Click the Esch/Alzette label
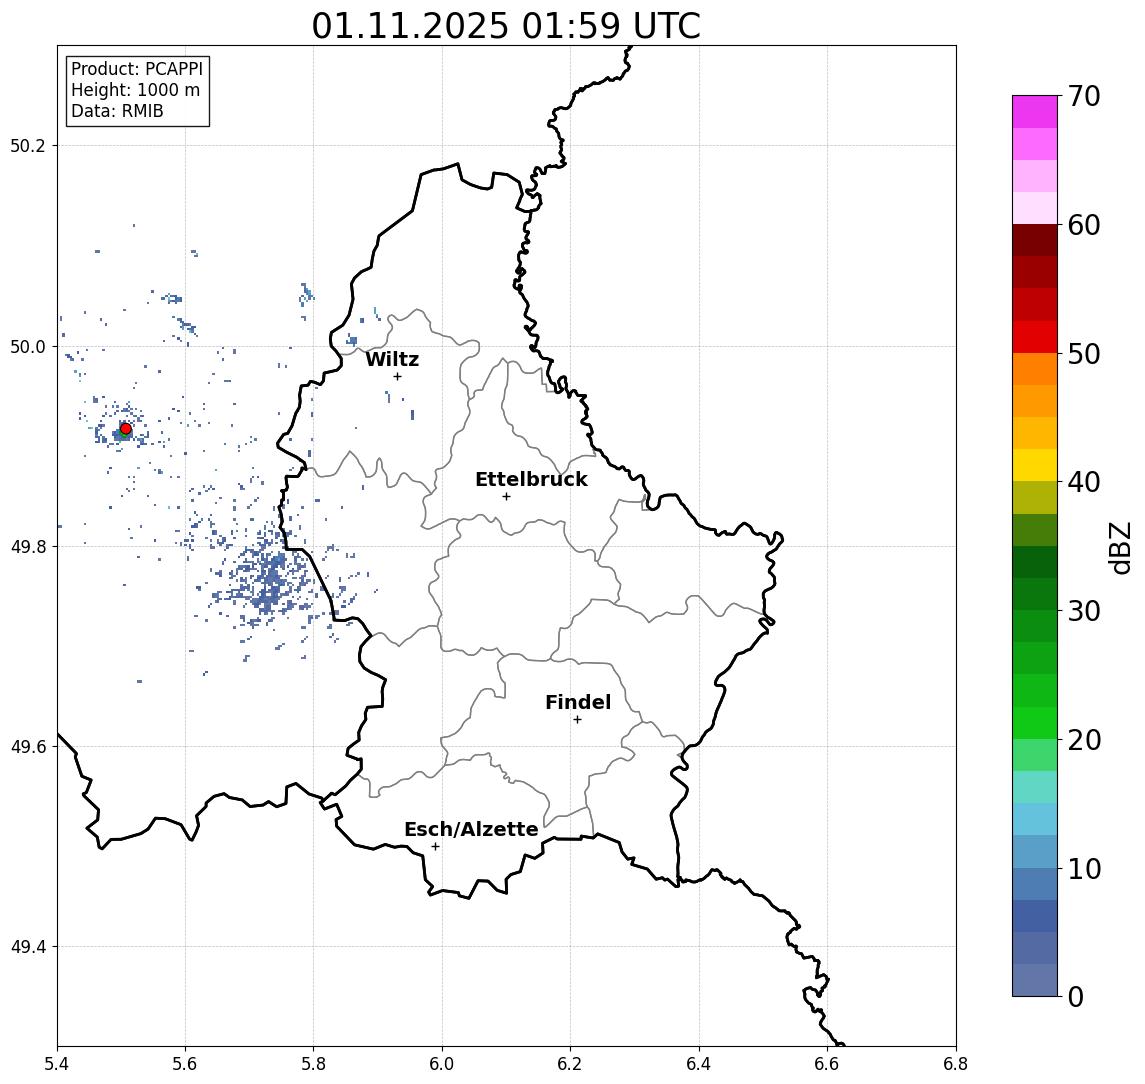The width and height of the screenshot is (1145, 1084). (471, 829)
